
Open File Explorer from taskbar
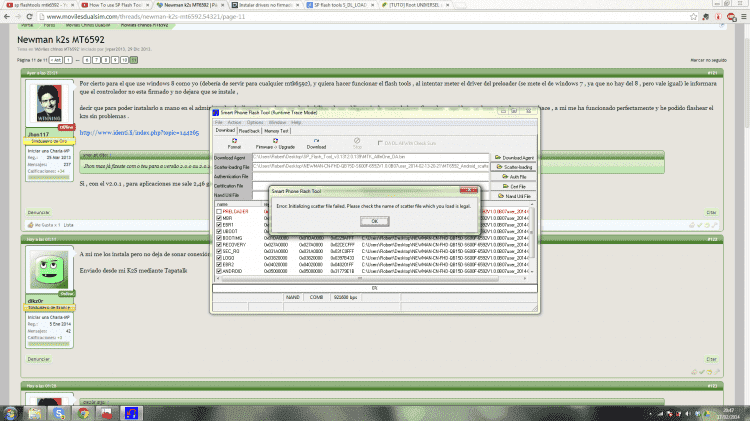tap(34, 413)
